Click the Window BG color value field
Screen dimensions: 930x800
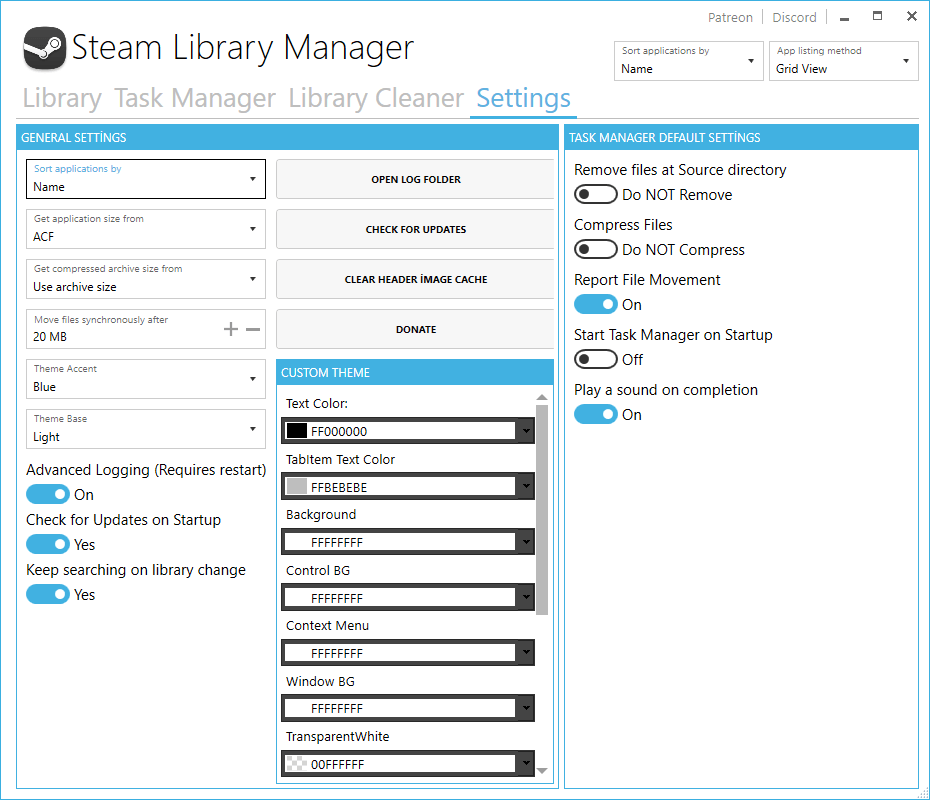tap(400, 708)
